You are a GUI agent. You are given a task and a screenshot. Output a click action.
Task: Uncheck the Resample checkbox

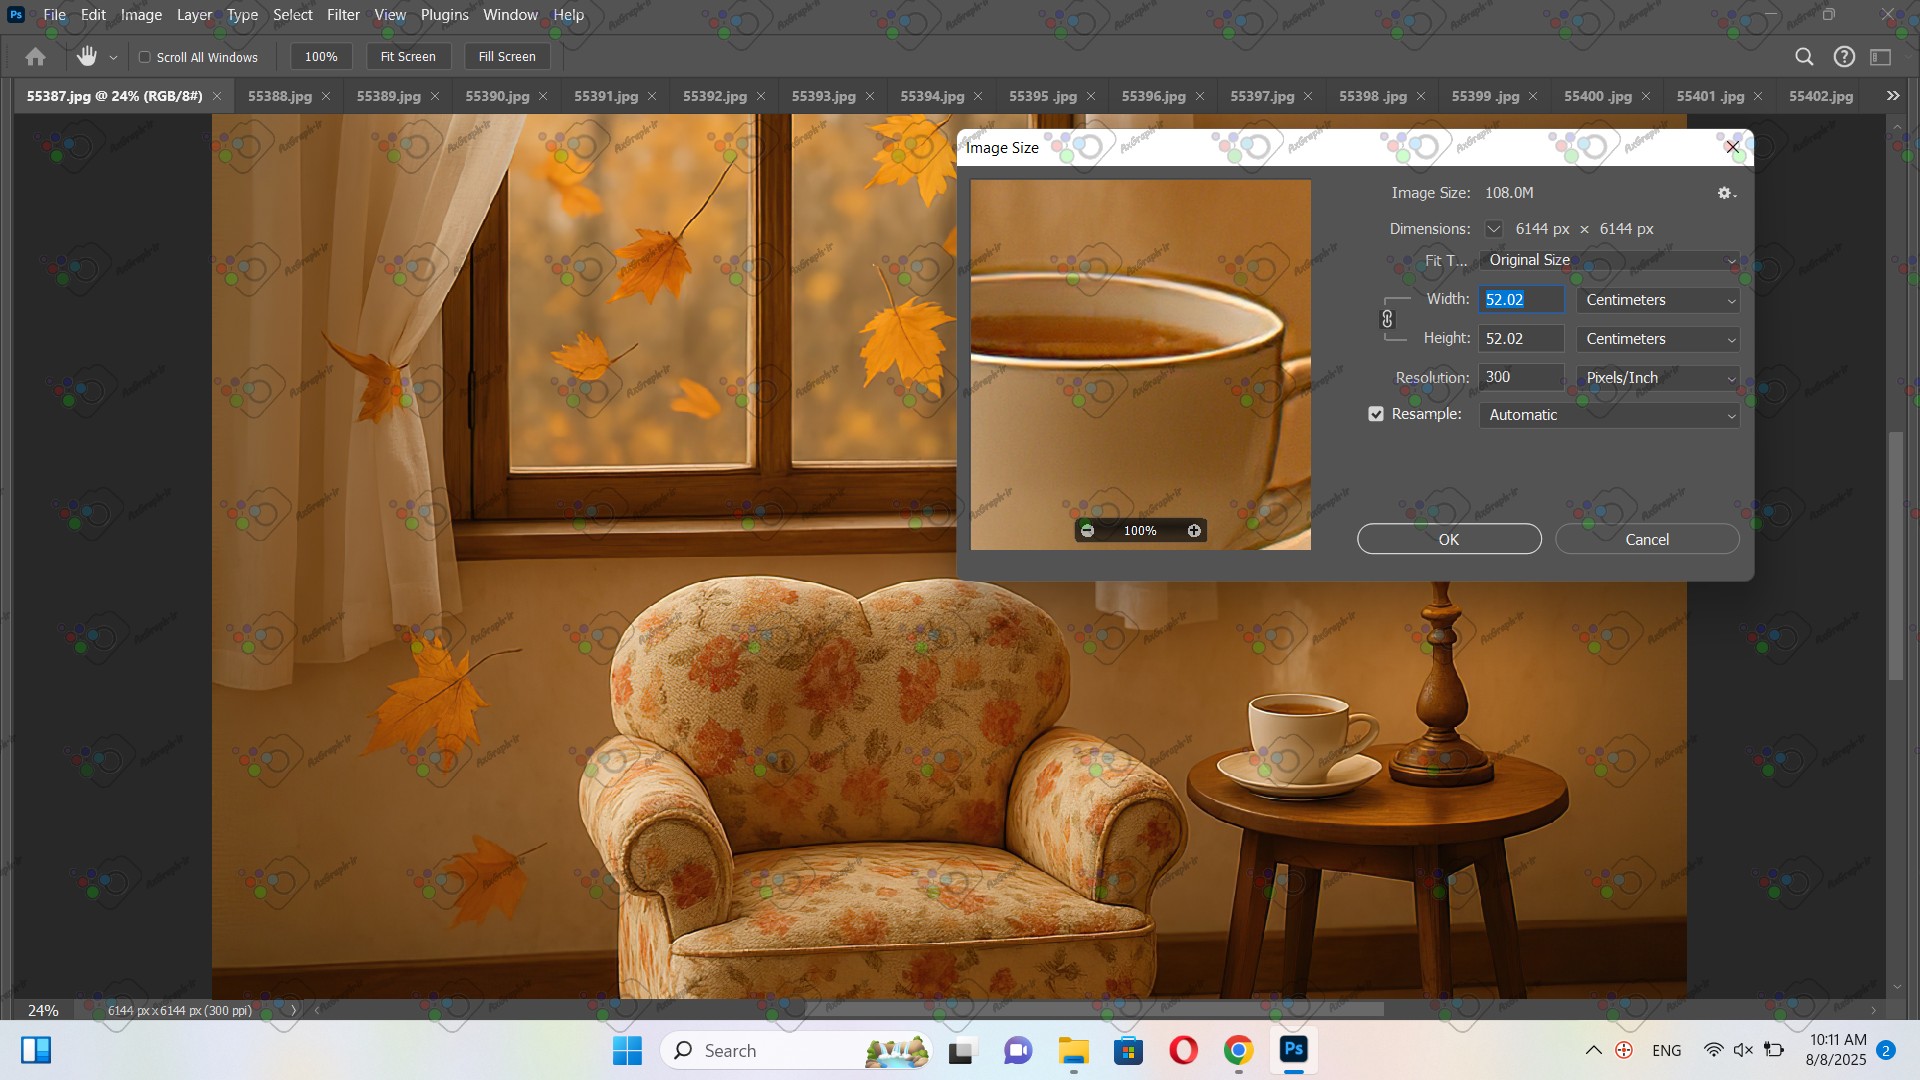(1376, 414)
